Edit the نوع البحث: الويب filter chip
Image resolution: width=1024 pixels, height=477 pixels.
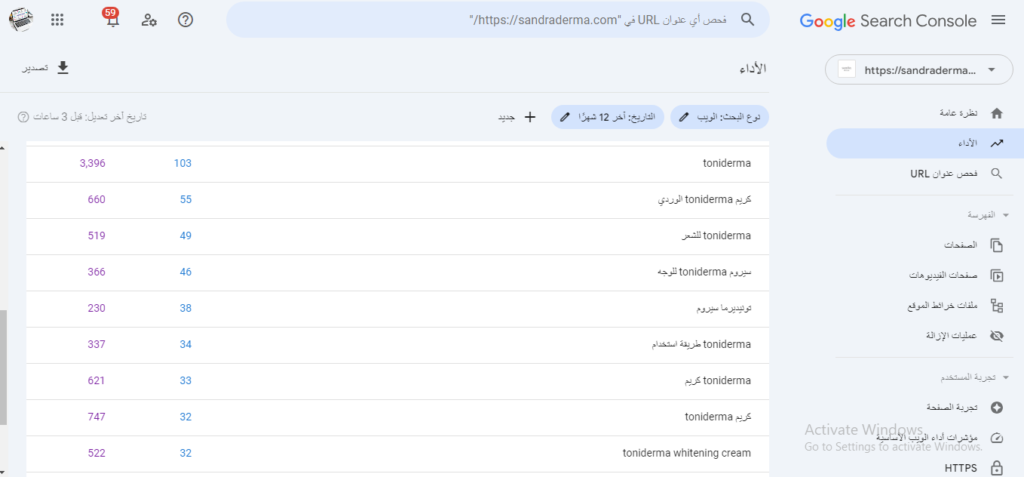click(719, 117)
